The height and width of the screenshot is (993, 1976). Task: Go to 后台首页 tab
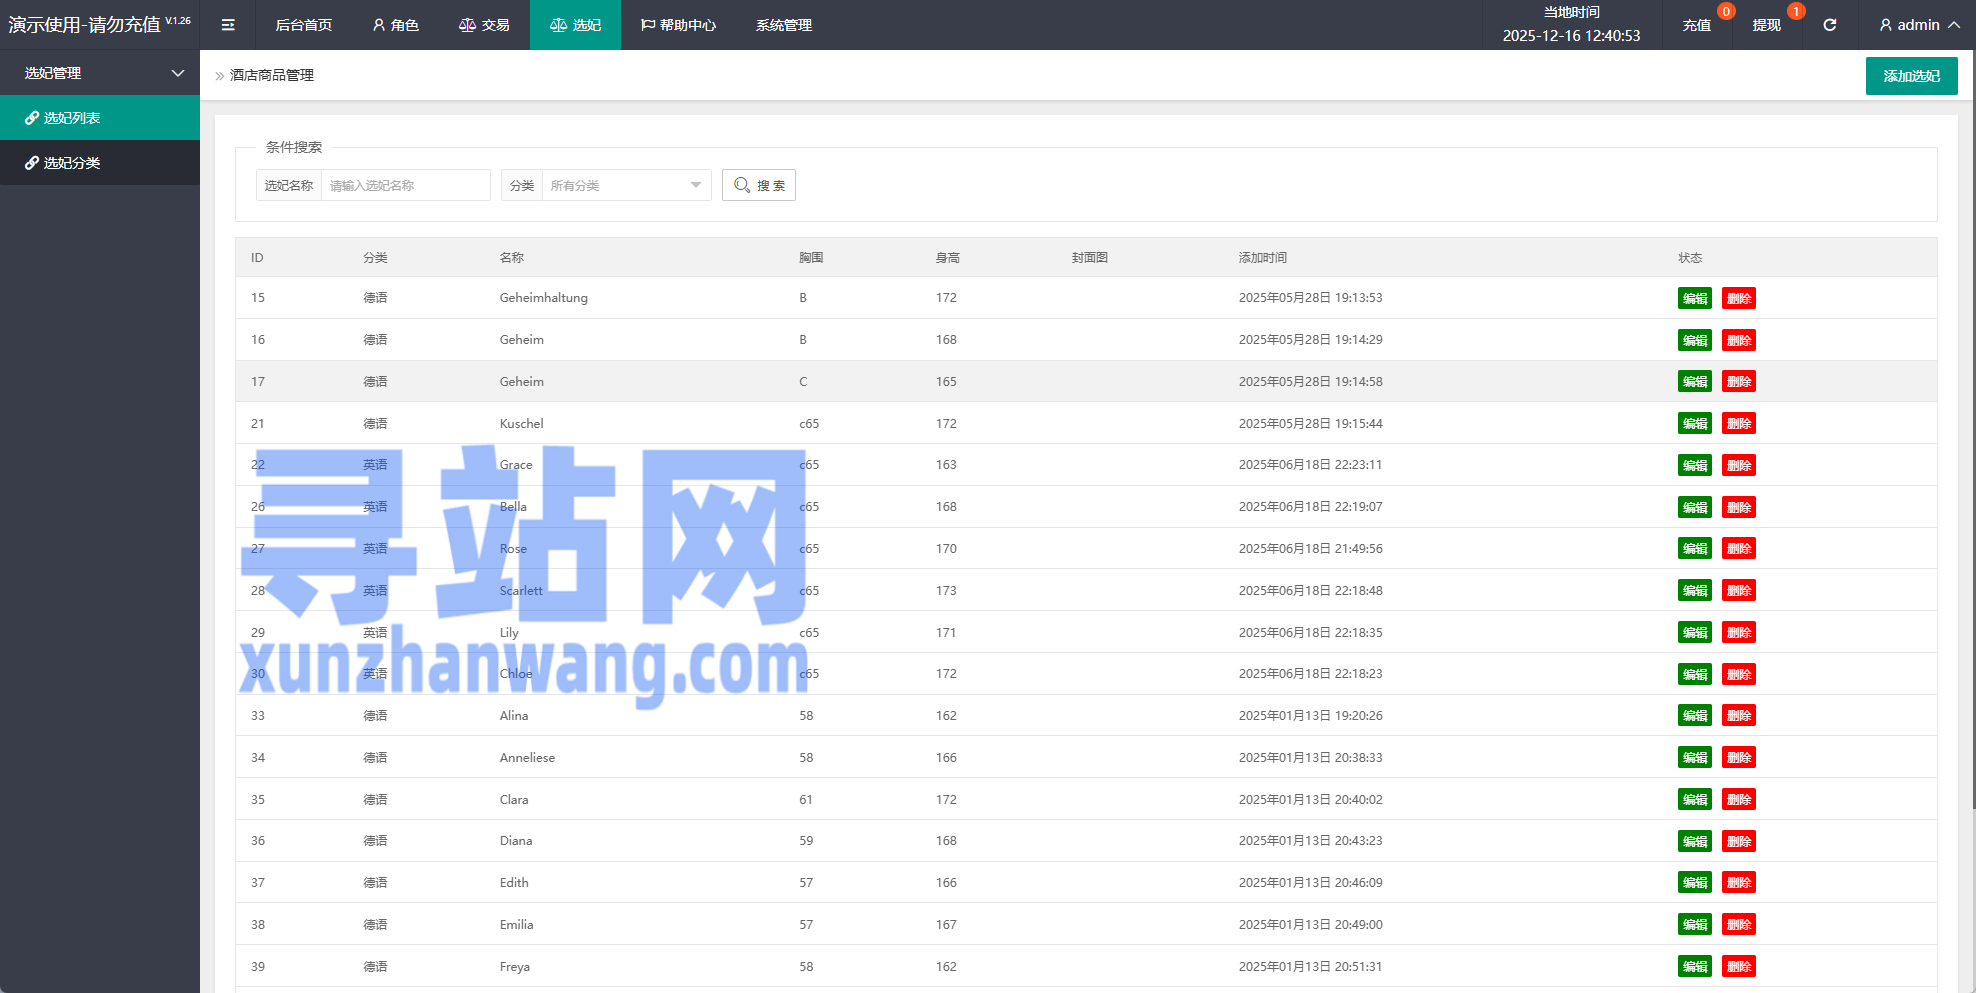pos(304,25)
